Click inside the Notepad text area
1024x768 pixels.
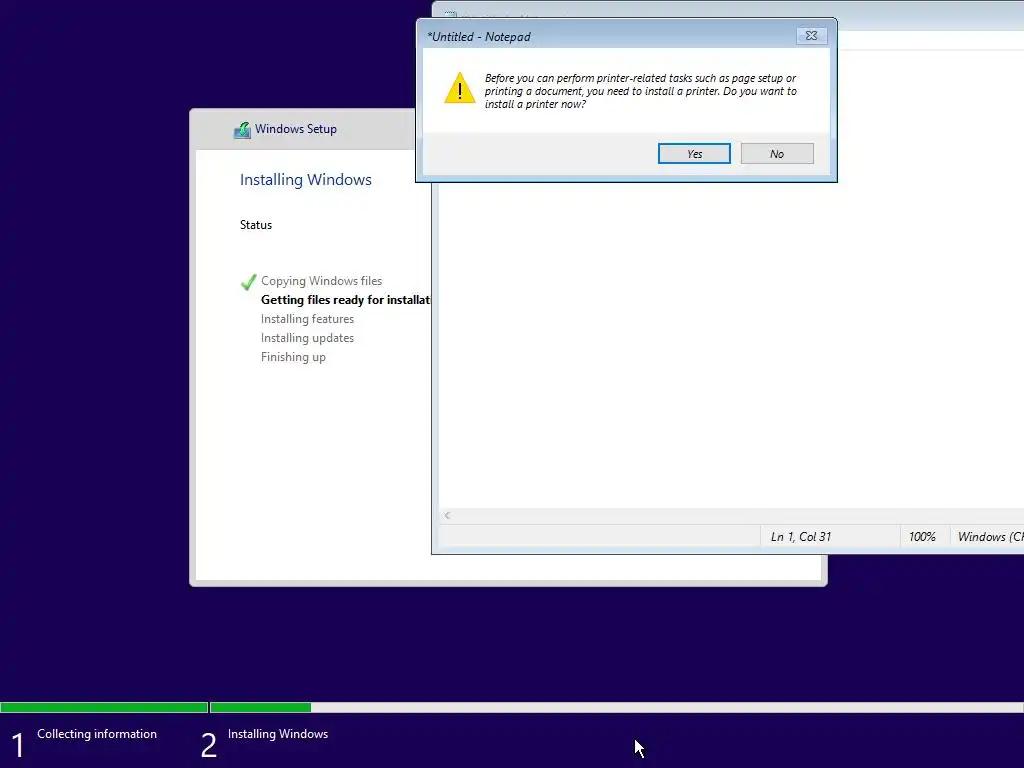(731, 346)
